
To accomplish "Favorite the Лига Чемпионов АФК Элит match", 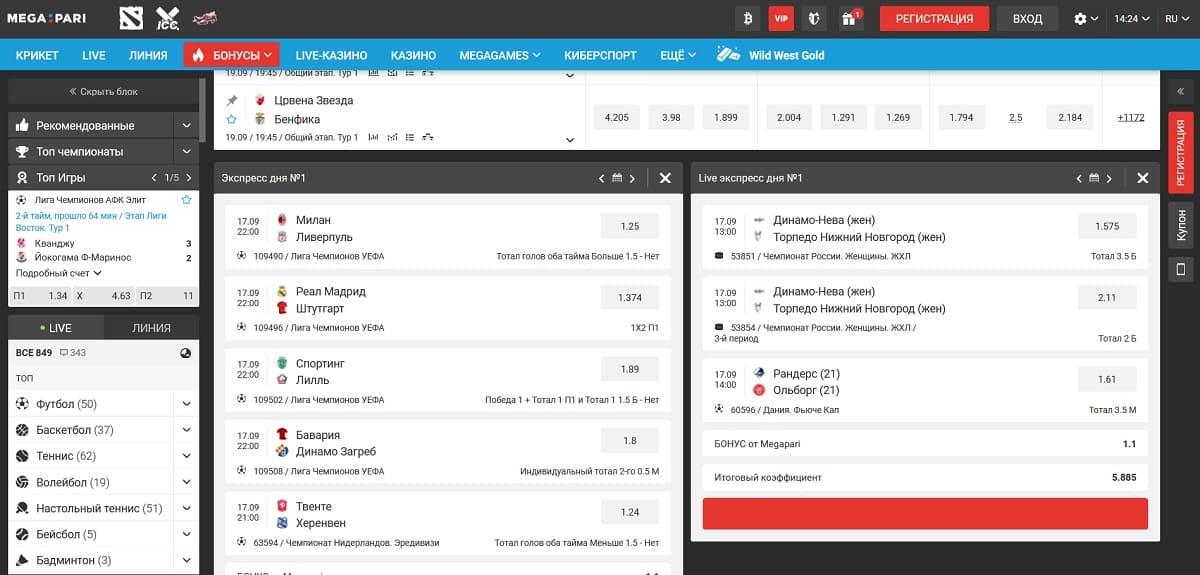I will pyautogui.click(x=186, y=200).
